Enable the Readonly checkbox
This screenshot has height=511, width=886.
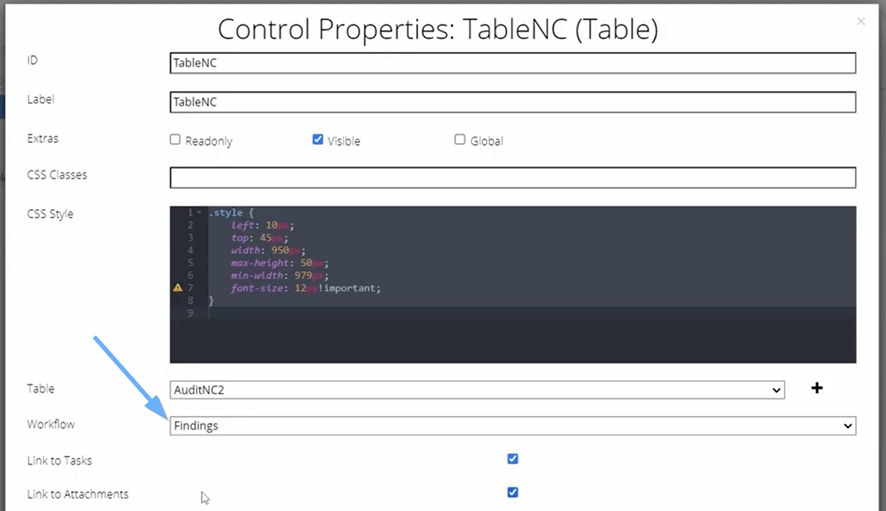[175, 140]
